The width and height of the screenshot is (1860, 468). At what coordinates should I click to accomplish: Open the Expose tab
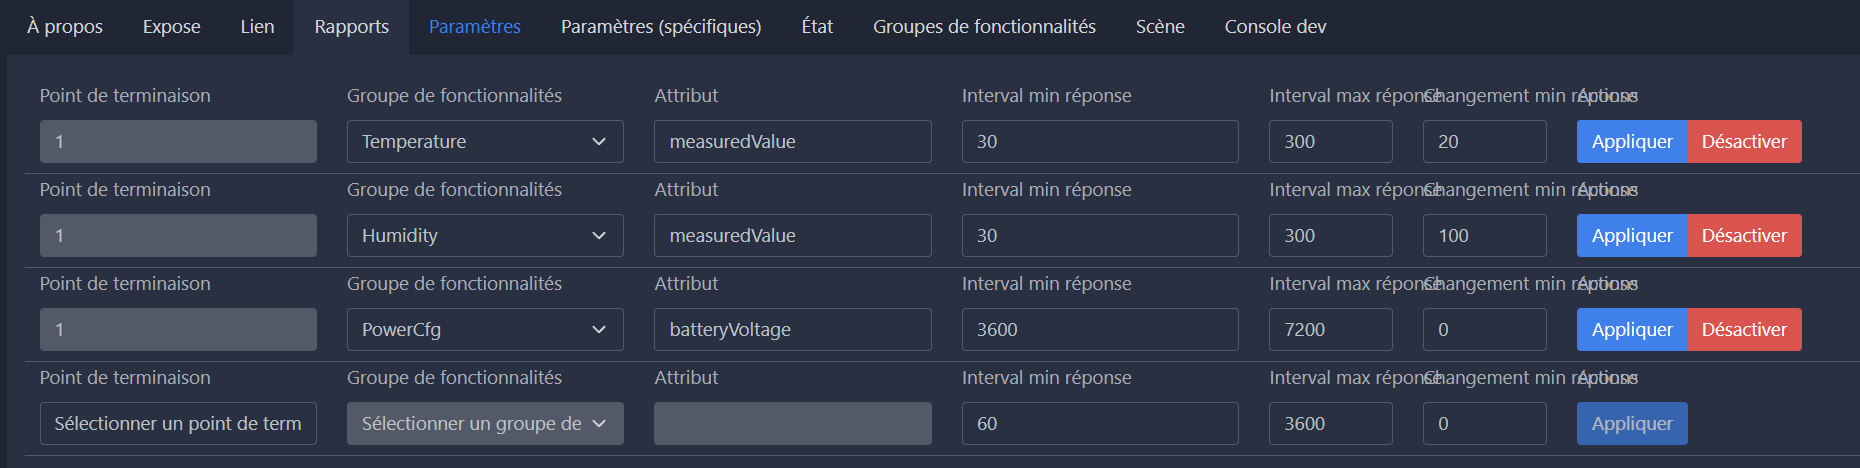[172, 27]
